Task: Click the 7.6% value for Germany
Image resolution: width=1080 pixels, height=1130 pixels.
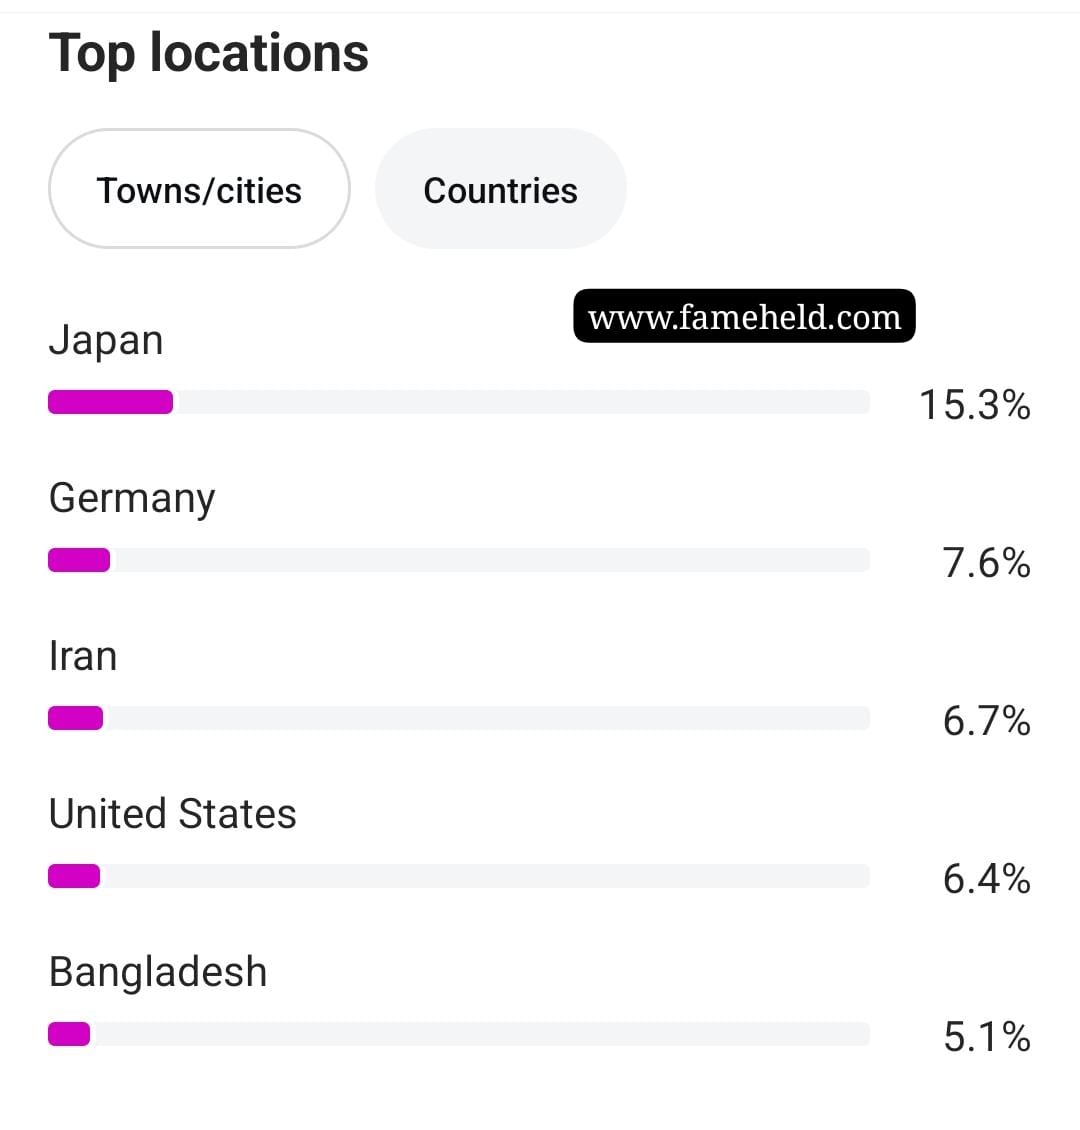Action: click(986, 563)
